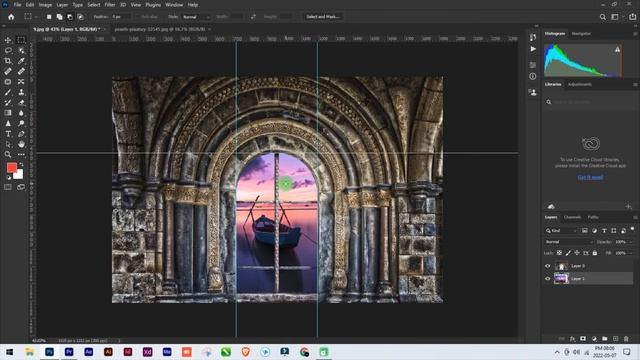Toggle Lock position icon

click(577, 253)
